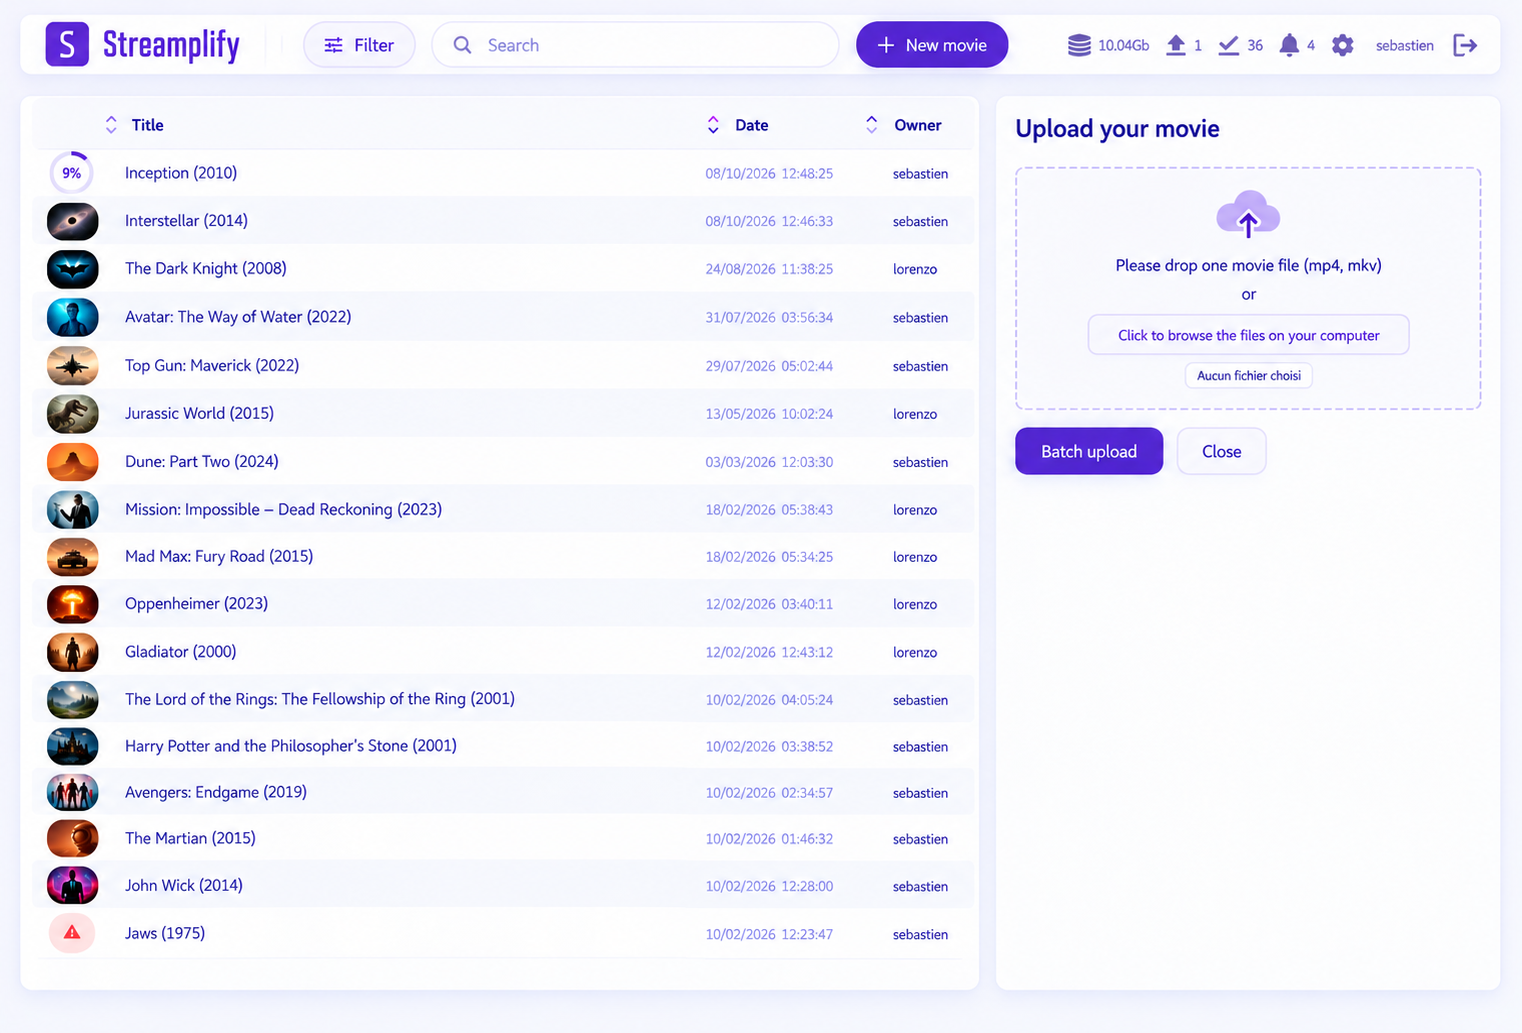
Task: Click the Search input field
Action: (x=635, y=45)
